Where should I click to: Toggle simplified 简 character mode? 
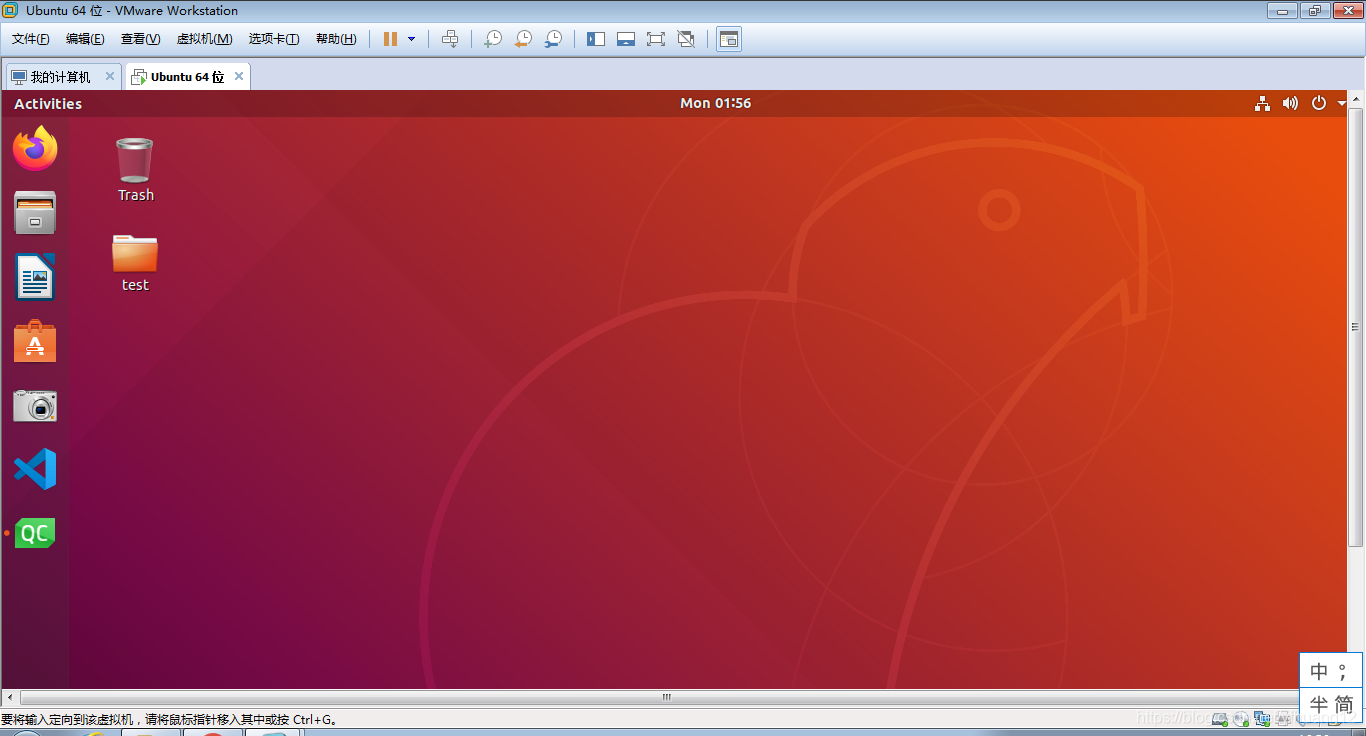pyautogui.click(x=1344, y=703)
